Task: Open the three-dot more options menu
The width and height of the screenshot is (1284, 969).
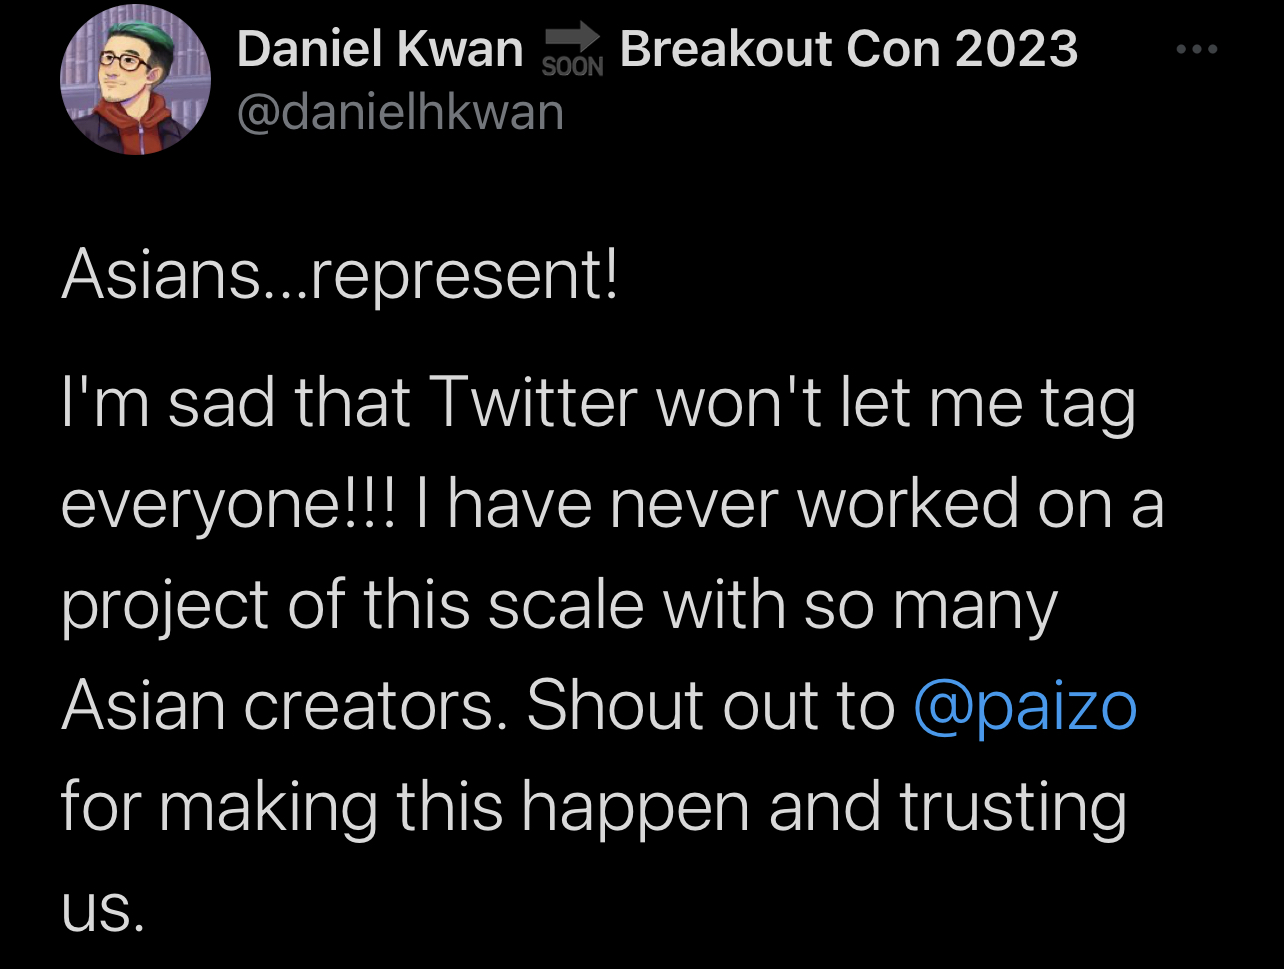Action: [x=1198, y=48]
